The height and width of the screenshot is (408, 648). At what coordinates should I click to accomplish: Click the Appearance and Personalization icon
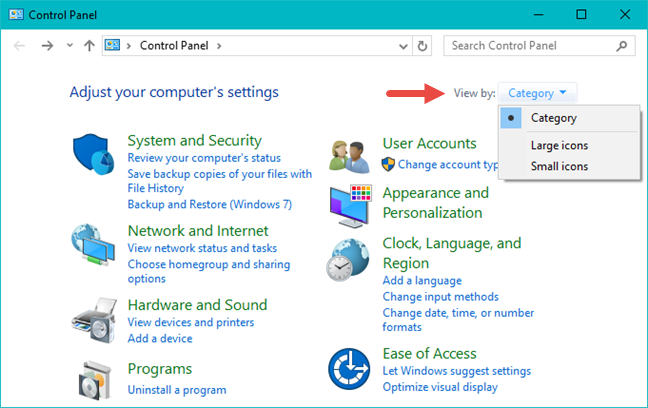coord(349,203)
